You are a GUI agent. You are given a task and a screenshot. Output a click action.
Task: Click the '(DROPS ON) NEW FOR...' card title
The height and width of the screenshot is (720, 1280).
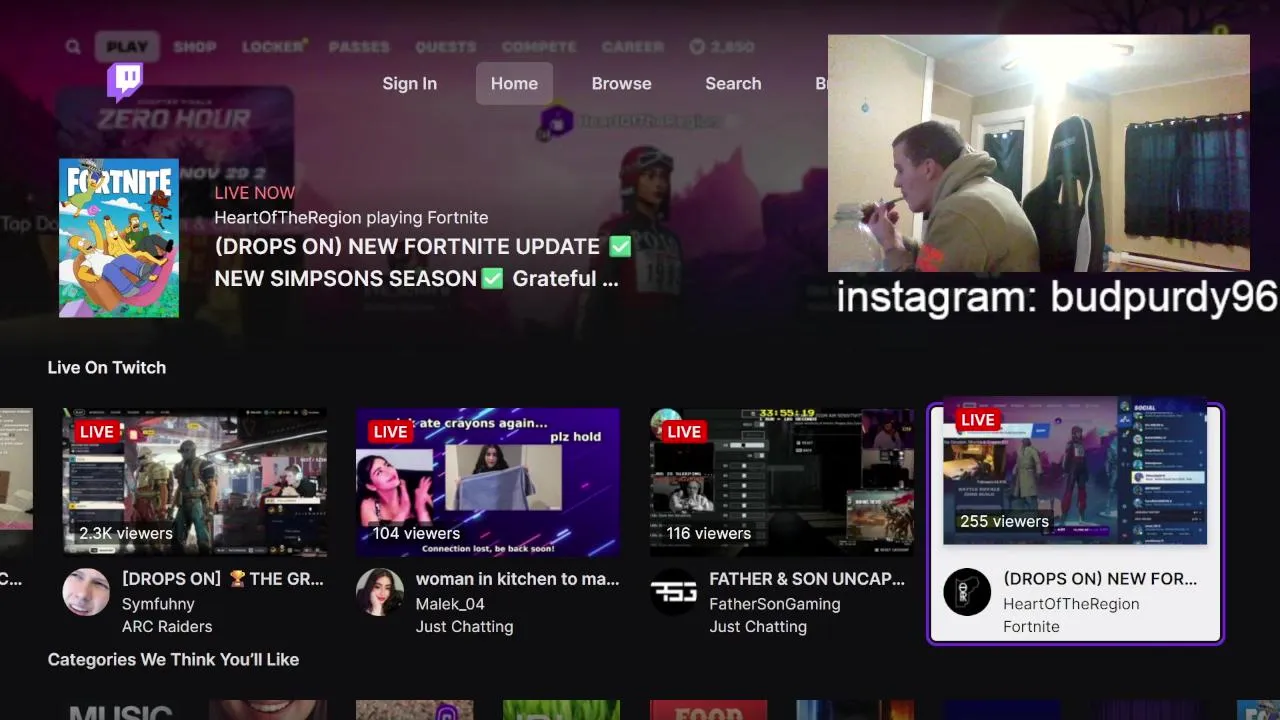pyautogui.click(x=1100, y=579)
